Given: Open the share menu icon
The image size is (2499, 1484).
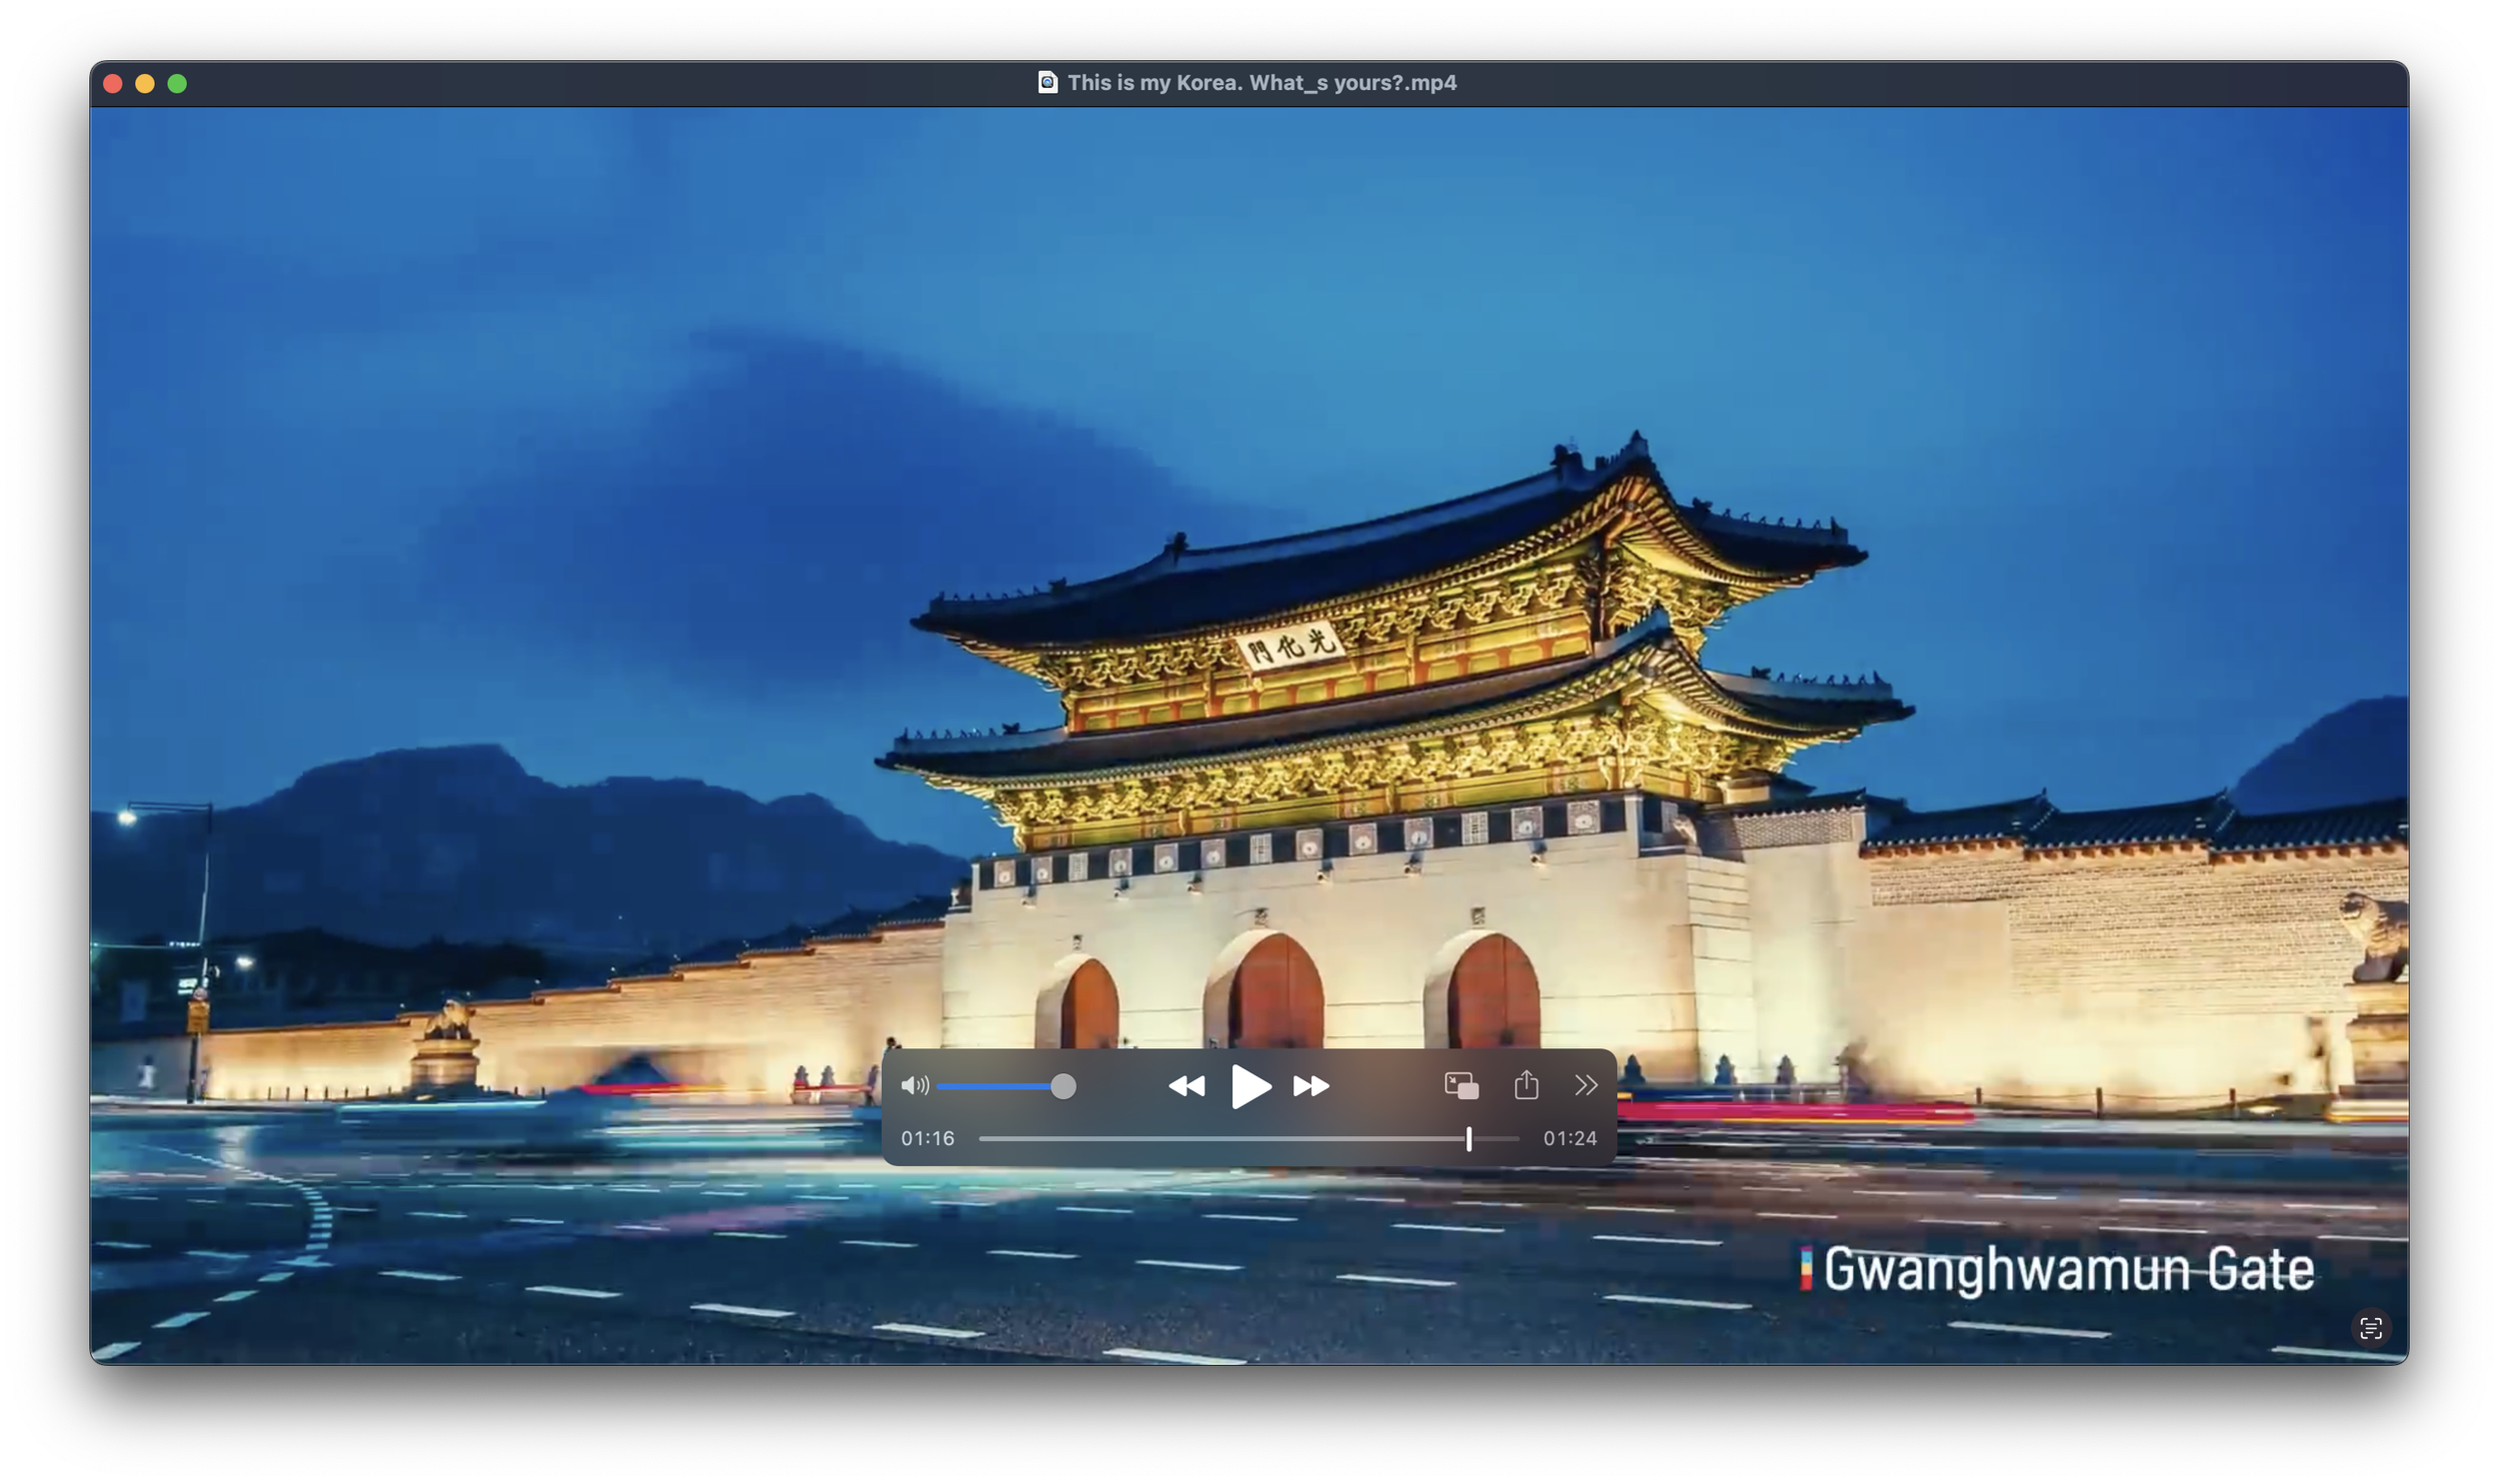Looking at the screenshot, I should click(1526, 1085).
